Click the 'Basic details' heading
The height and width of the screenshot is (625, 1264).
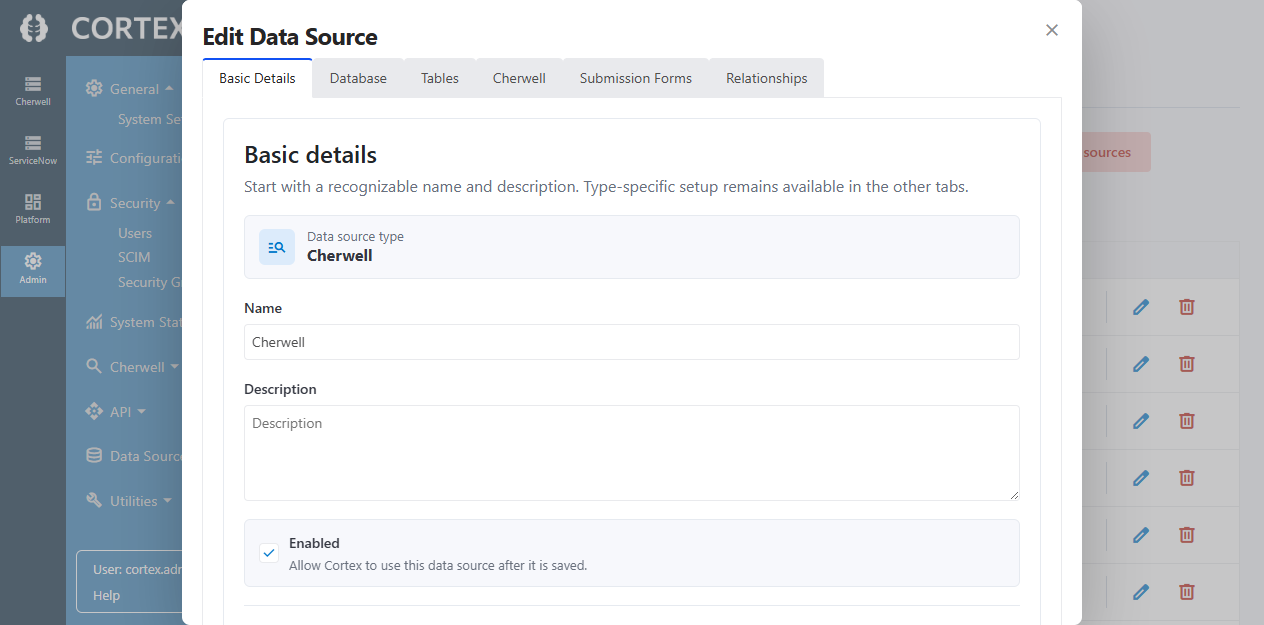pyautogui.click(x=311, y=155)
